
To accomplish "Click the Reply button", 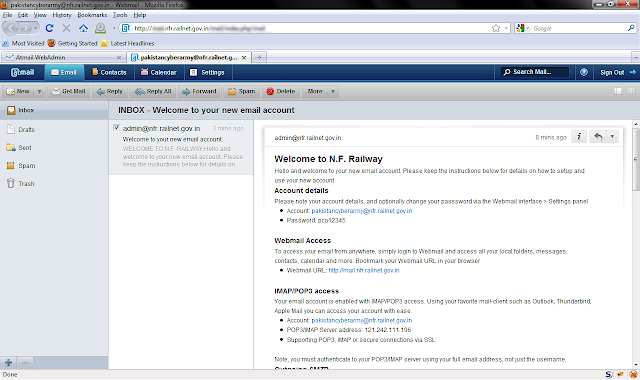I will pos(110,91).
